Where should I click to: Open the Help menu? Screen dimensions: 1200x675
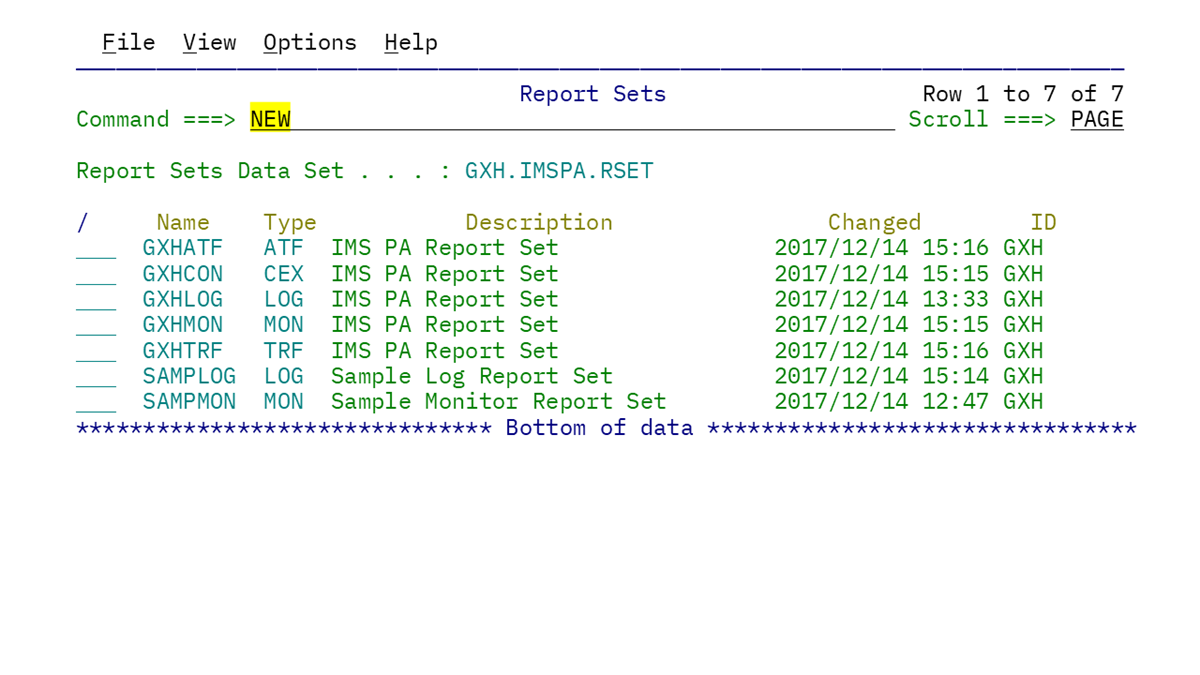[x=410, y=42]
